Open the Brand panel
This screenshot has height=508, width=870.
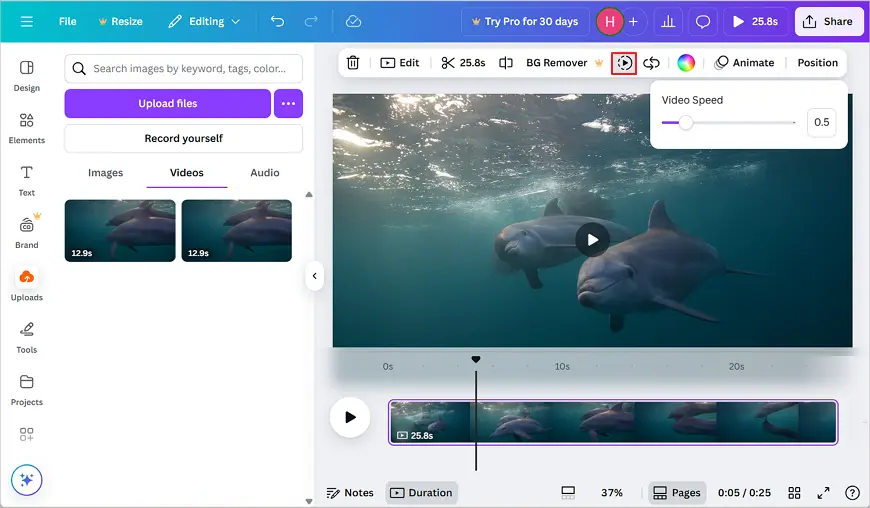[x=27, y=232]
